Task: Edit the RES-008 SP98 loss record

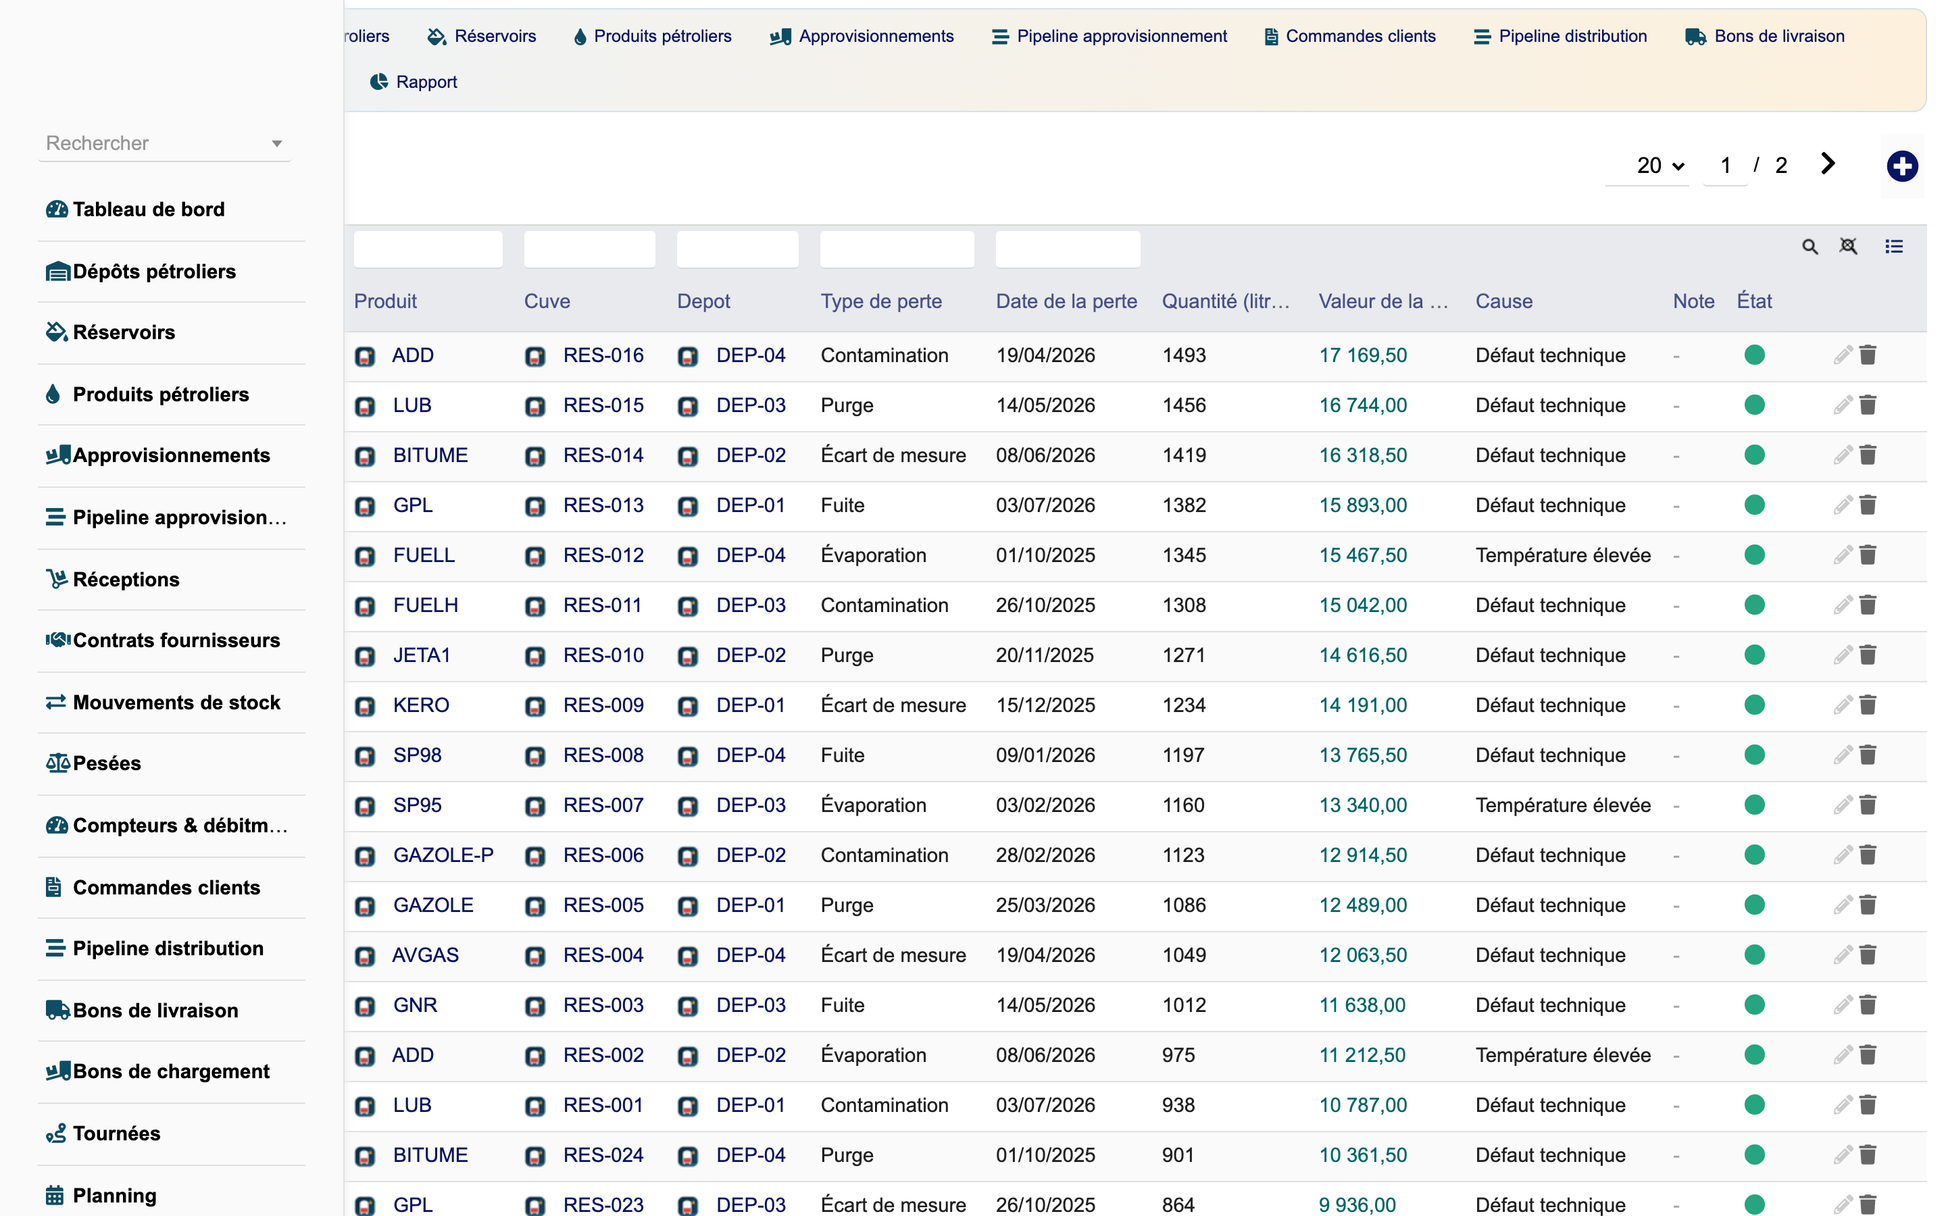Action: (x=1843, y=755)
